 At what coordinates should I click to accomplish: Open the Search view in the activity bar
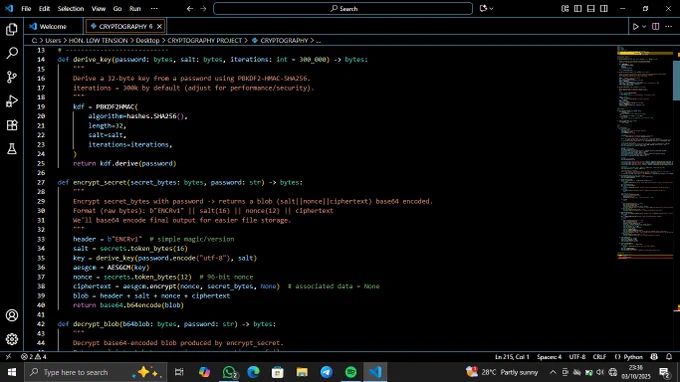[x=12, y=53]
